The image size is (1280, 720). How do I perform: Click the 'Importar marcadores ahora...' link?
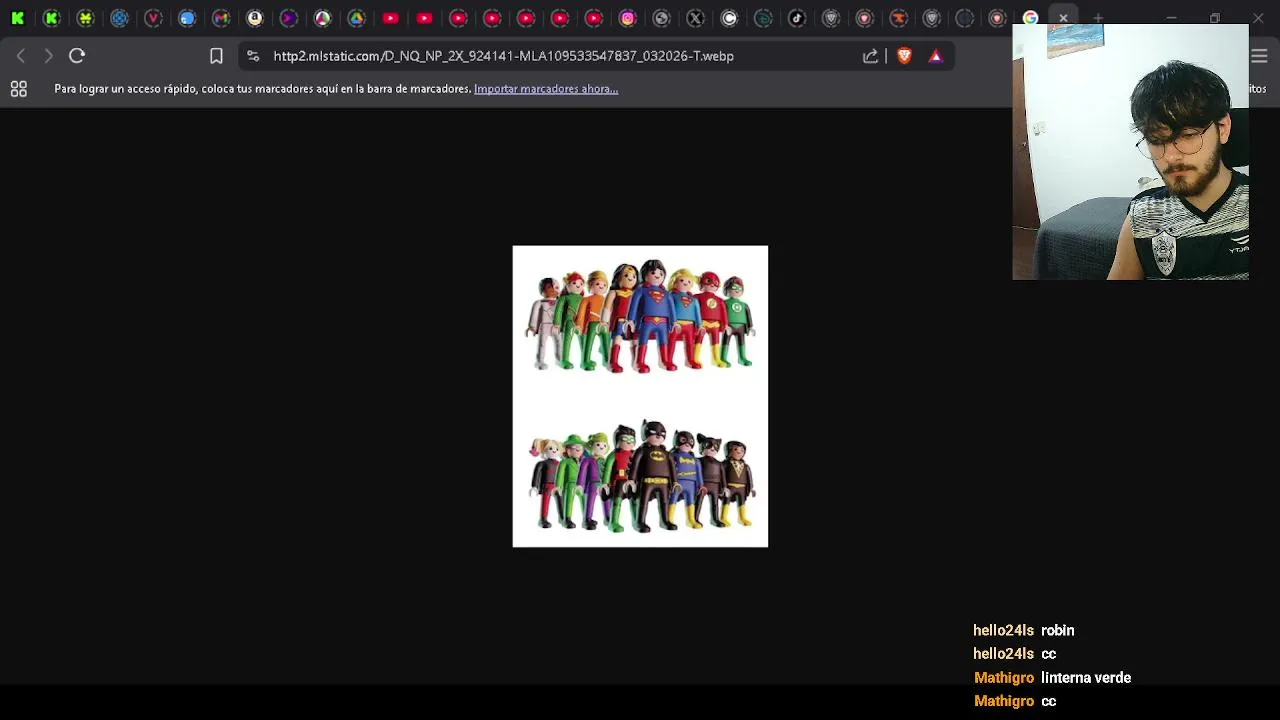(546, 89)
